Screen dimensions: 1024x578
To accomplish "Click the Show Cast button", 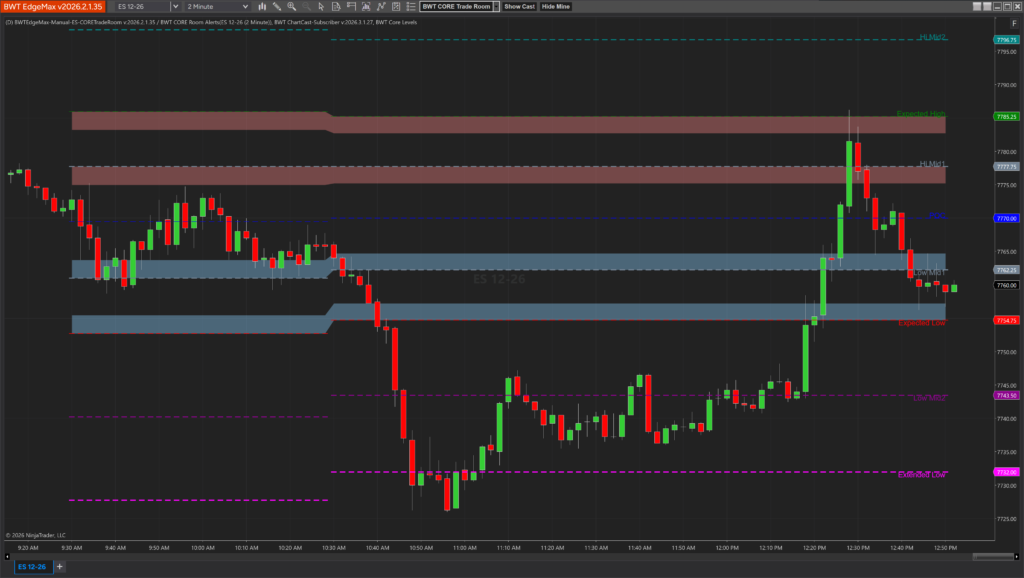I will click(519, 7).
